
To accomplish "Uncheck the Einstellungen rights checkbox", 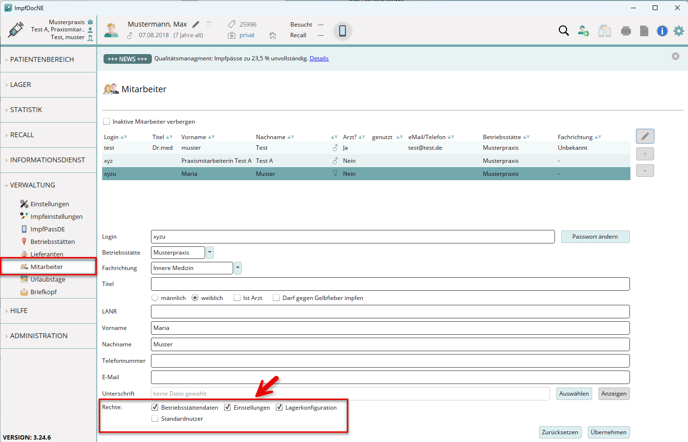I will 227,407.
